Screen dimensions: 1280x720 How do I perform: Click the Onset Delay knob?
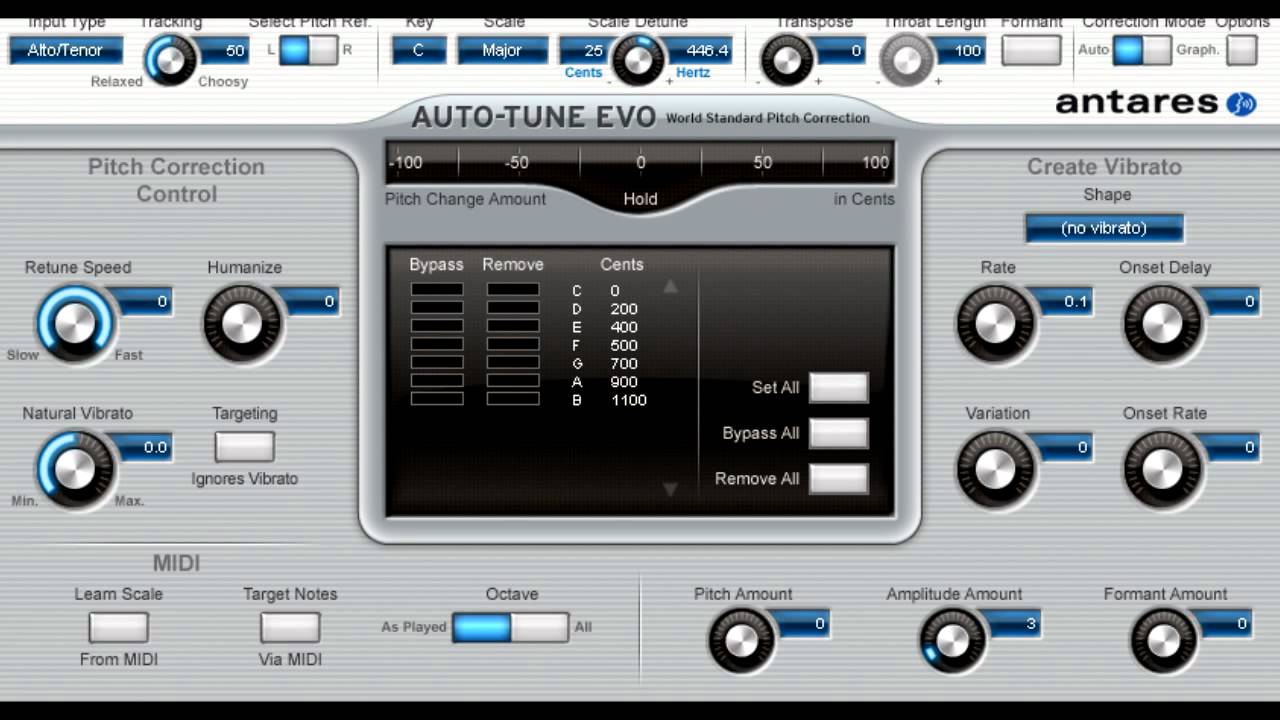1162,324
